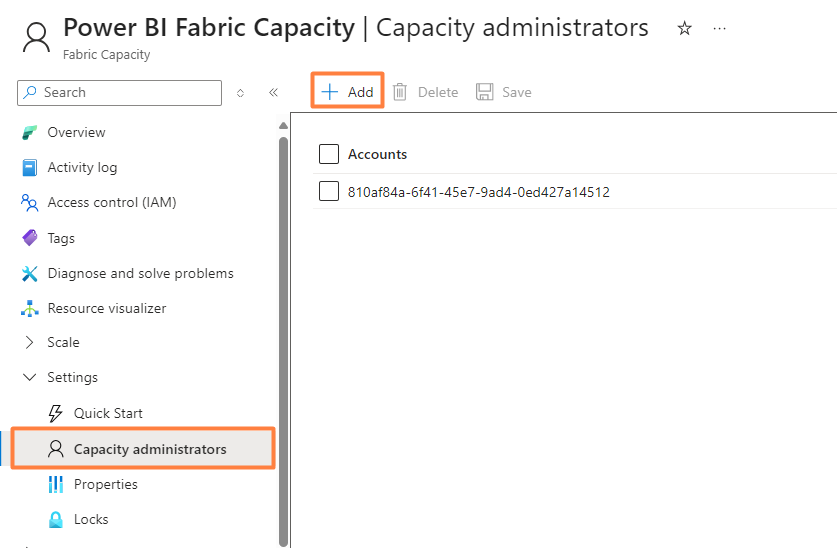This screenshot has height=548, width=837.
Task: Click the Quick Start lightning icon
Action: 55,413
